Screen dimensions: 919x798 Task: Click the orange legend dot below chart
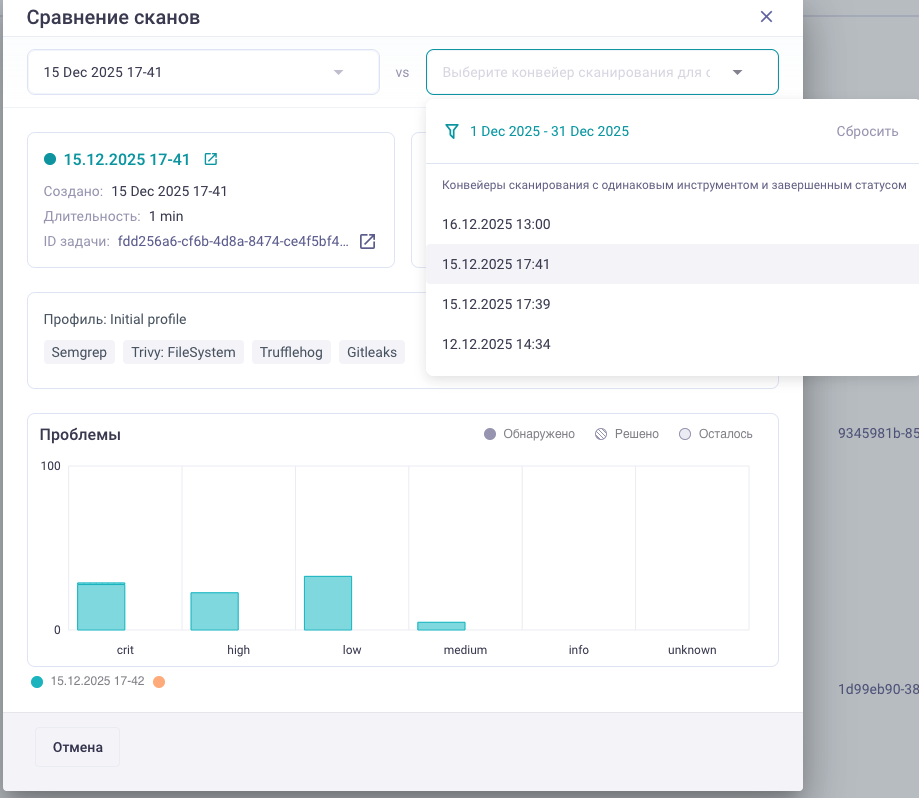pyautogui.click(x=159, y=681)
